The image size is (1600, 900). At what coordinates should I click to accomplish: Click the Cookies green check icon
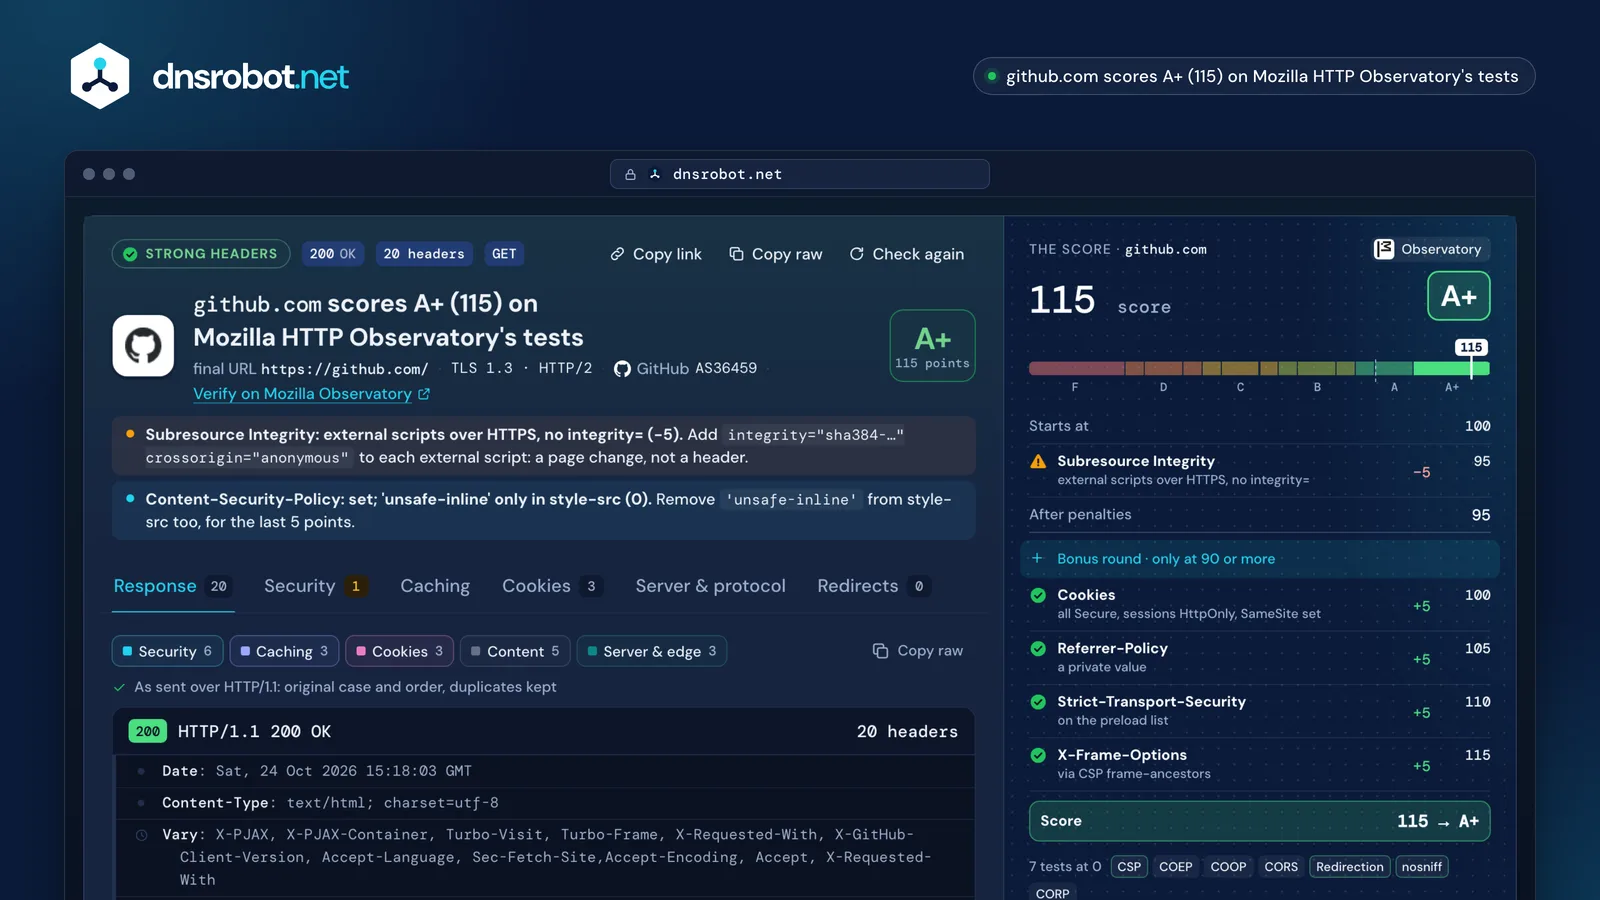click(x=1038, y=595)
